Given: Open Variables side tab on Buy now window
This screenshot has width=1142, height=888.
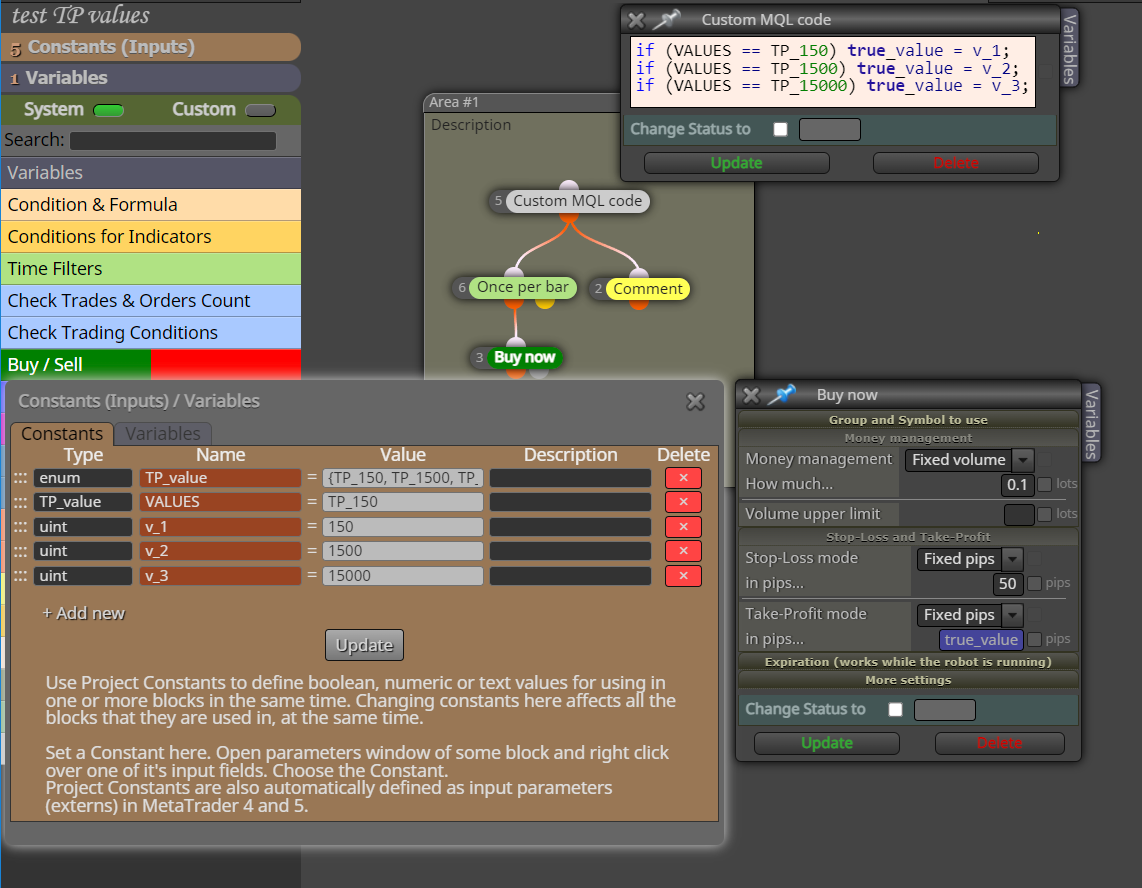Looking at the screenshot, I should click(1091, 424).
